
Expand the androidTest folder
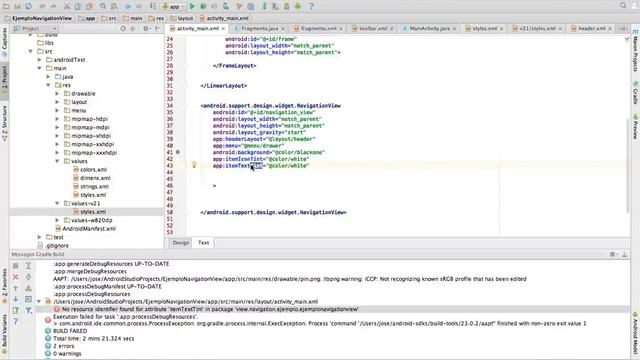[x=40, y=60]
